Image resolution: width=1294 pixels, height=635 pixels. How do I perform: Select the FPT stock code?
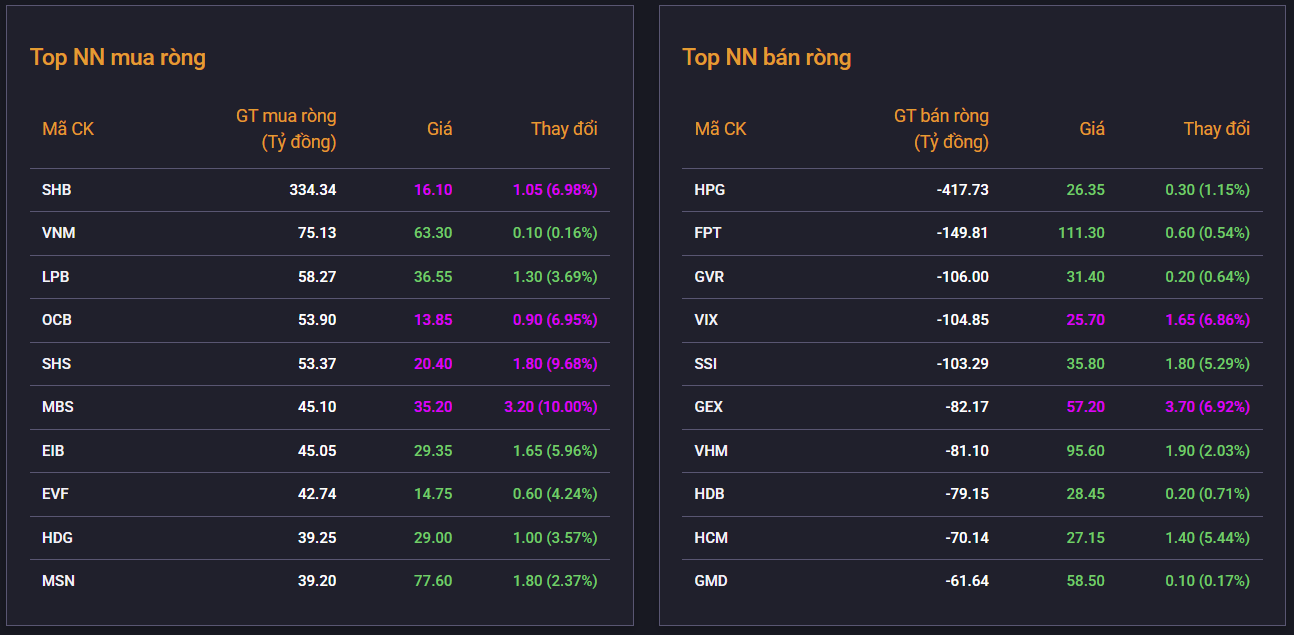point(708,233)
